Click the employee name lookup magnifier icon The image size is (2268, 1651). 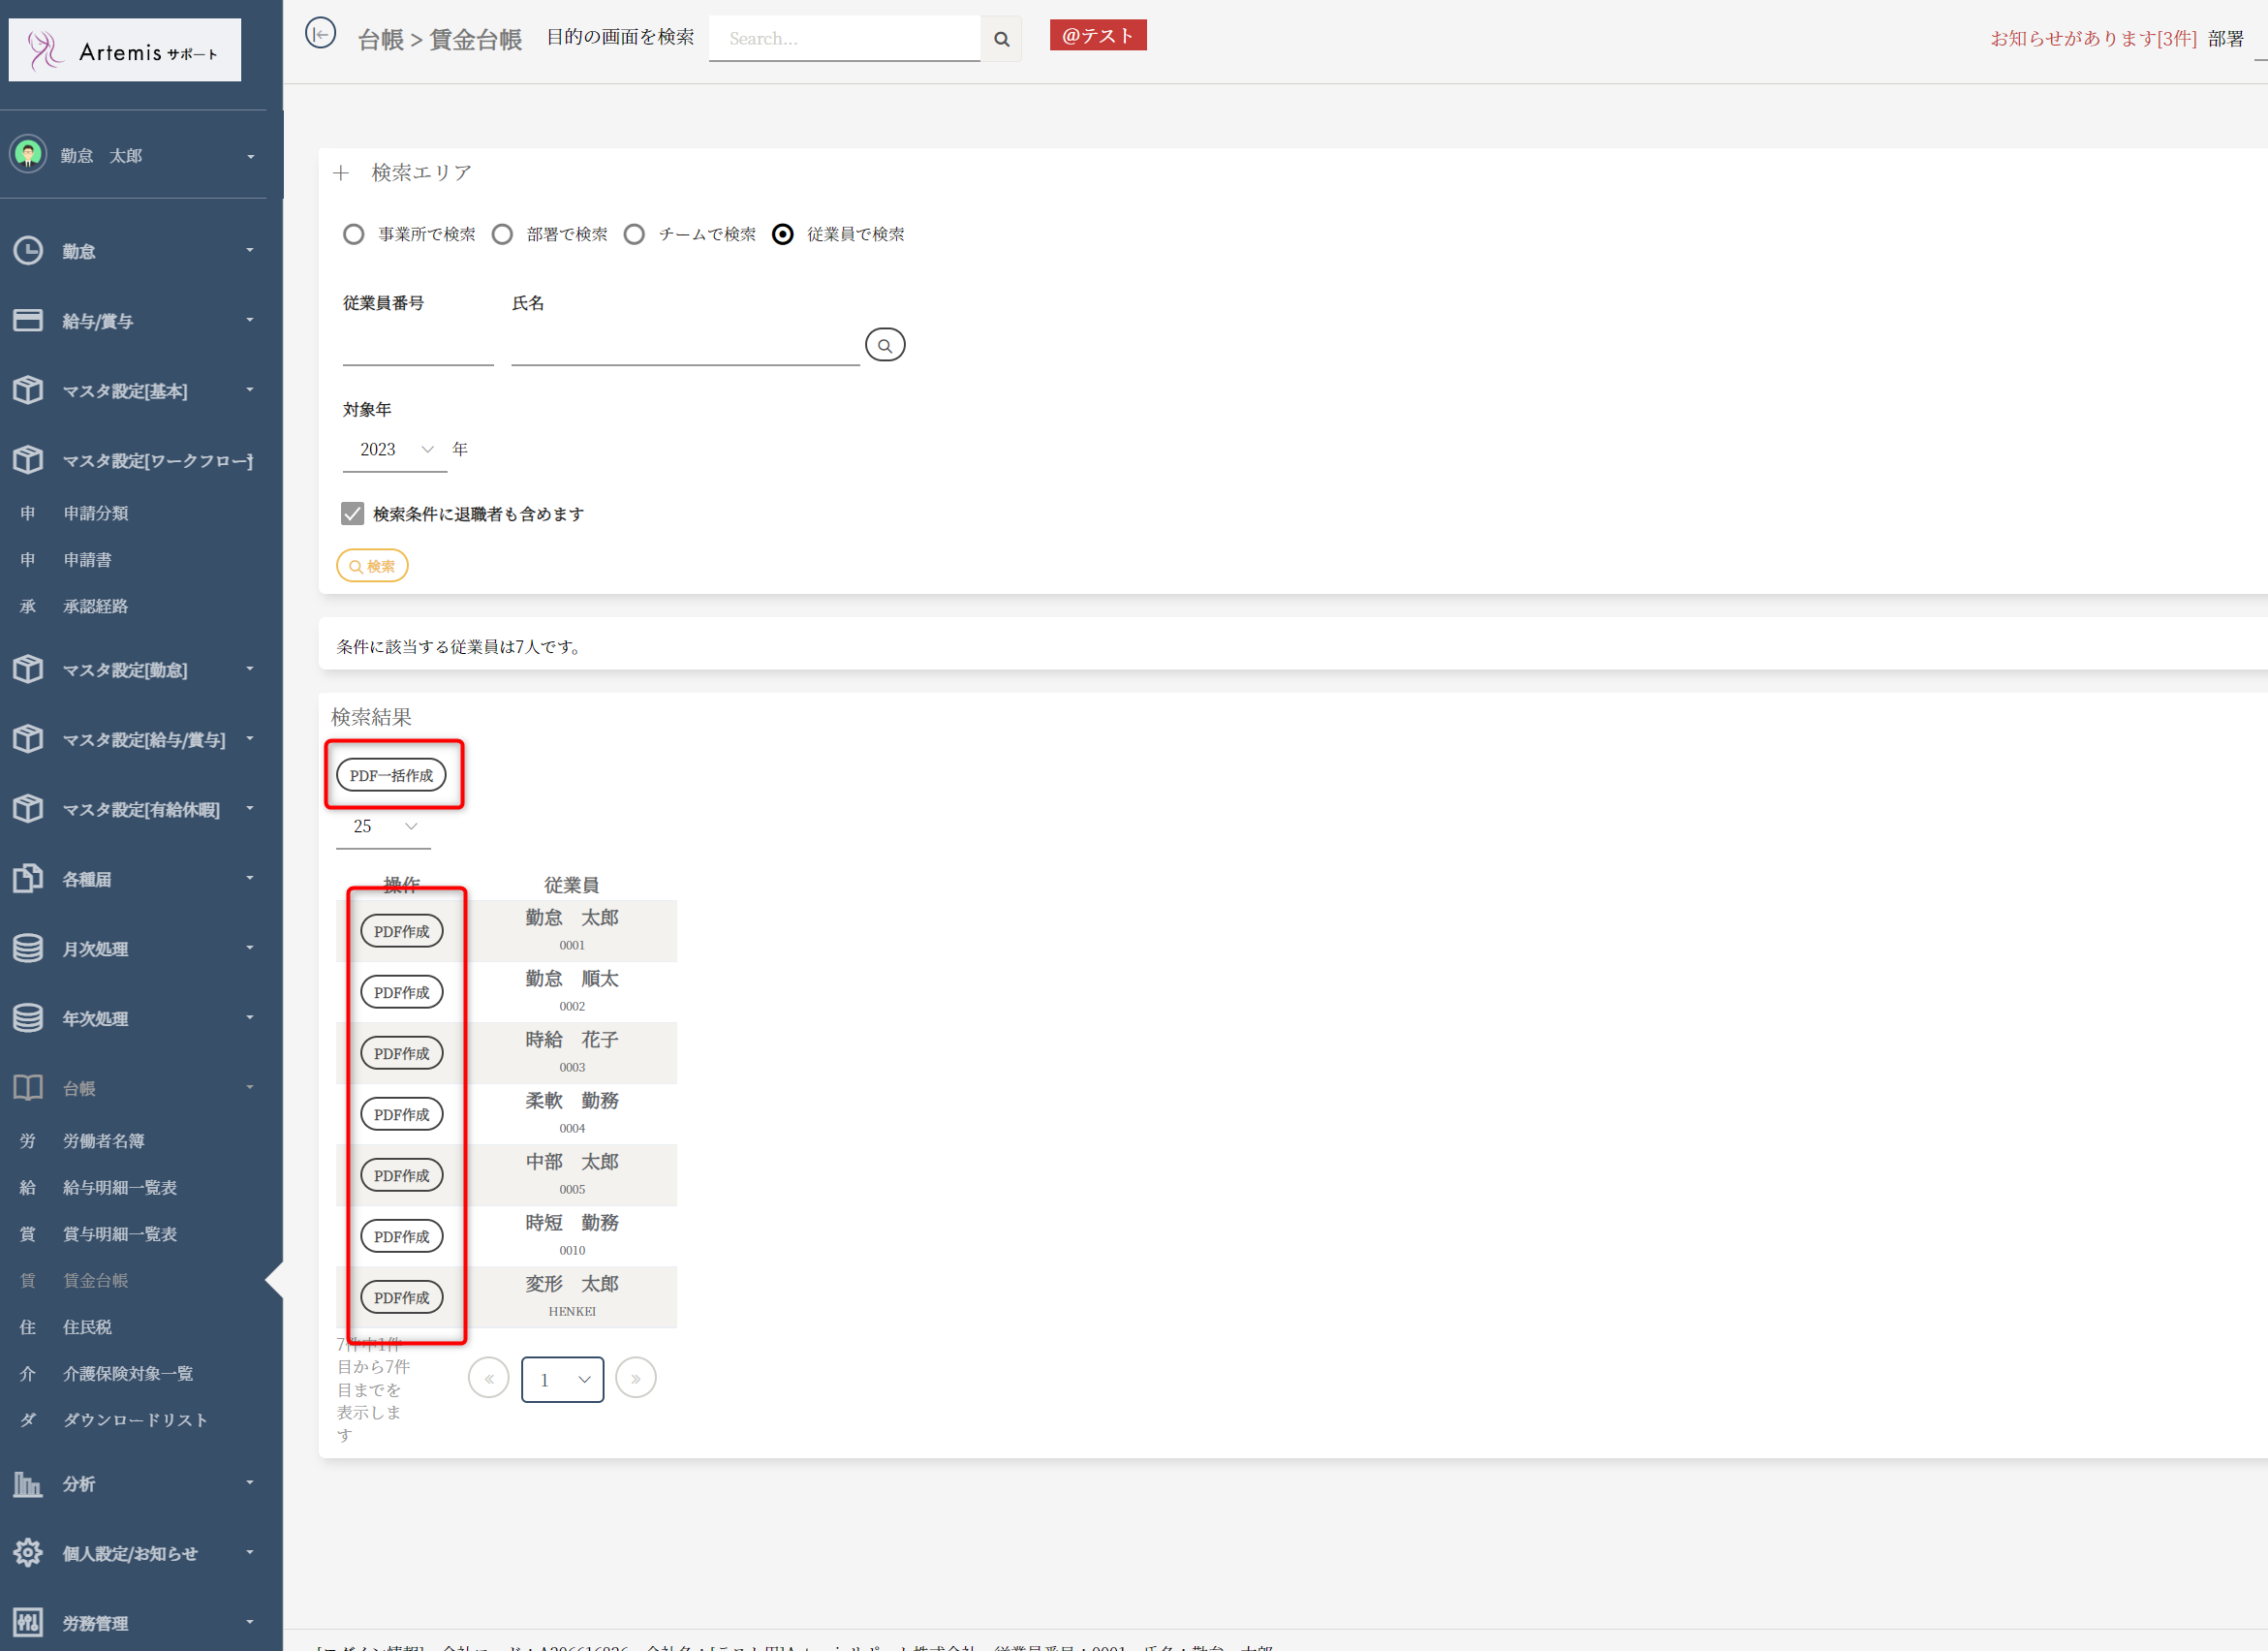(884, 345)
